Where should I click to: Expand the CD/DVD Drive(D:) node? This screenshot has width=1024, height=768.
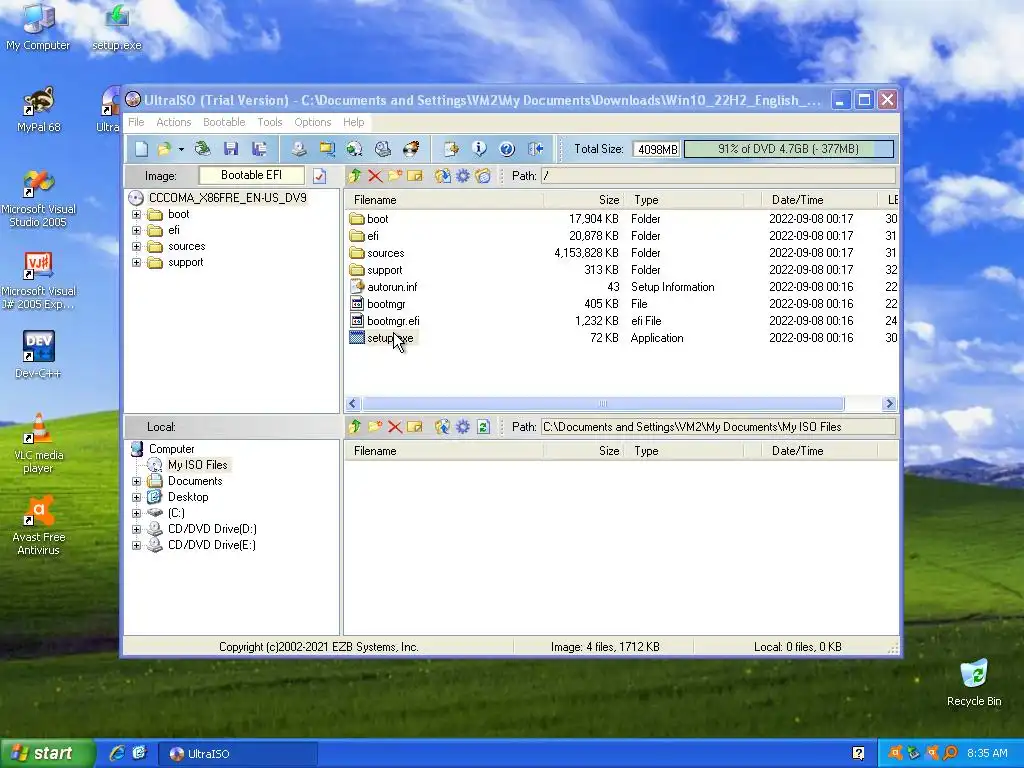tap(136, 529)
